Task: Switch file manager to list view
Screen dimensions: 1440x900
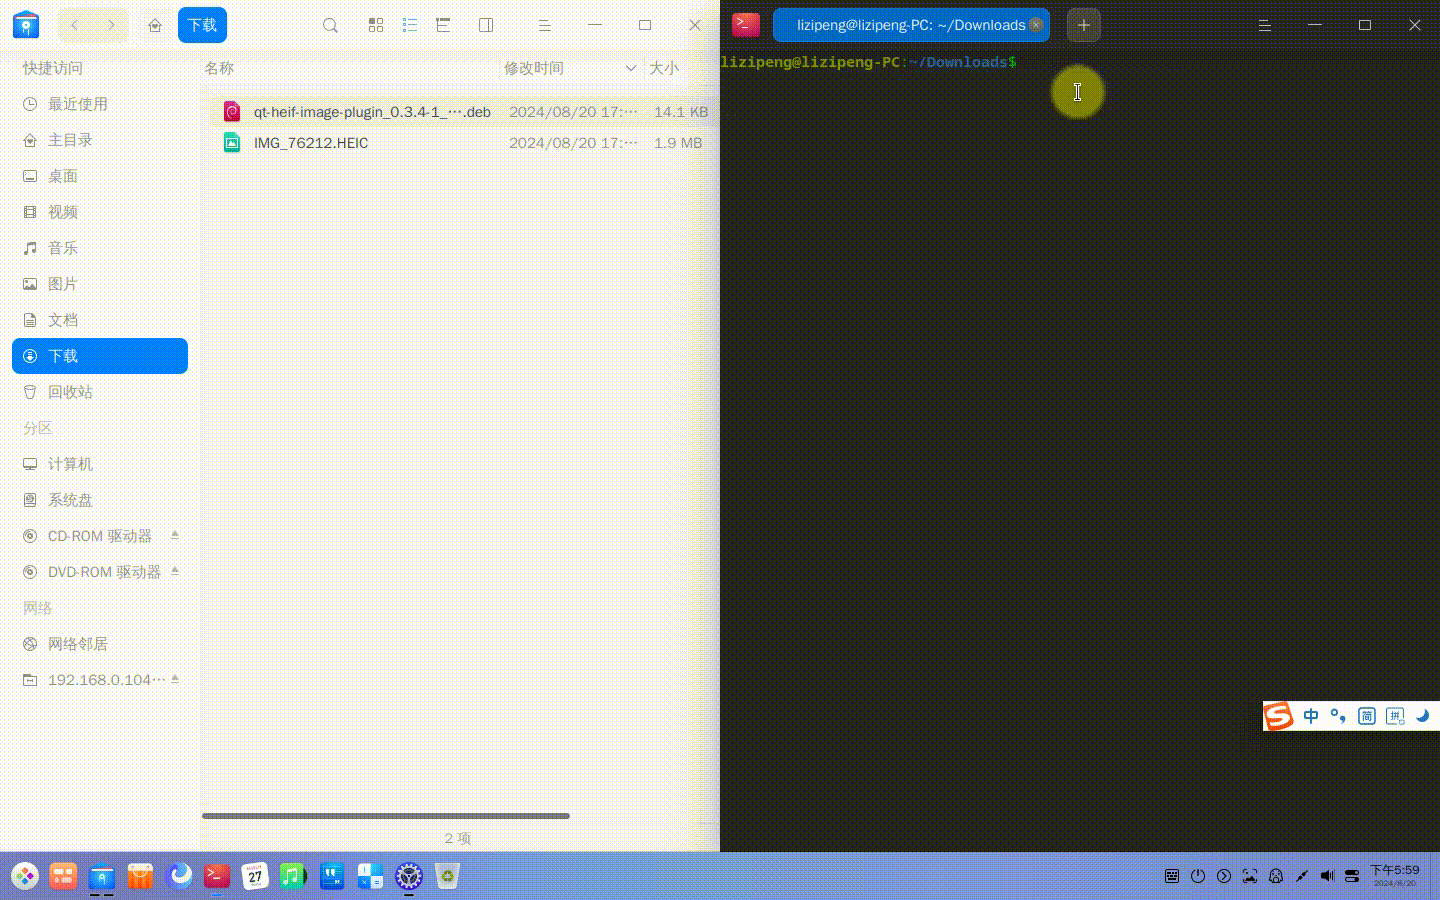Action: coord(410,25)
